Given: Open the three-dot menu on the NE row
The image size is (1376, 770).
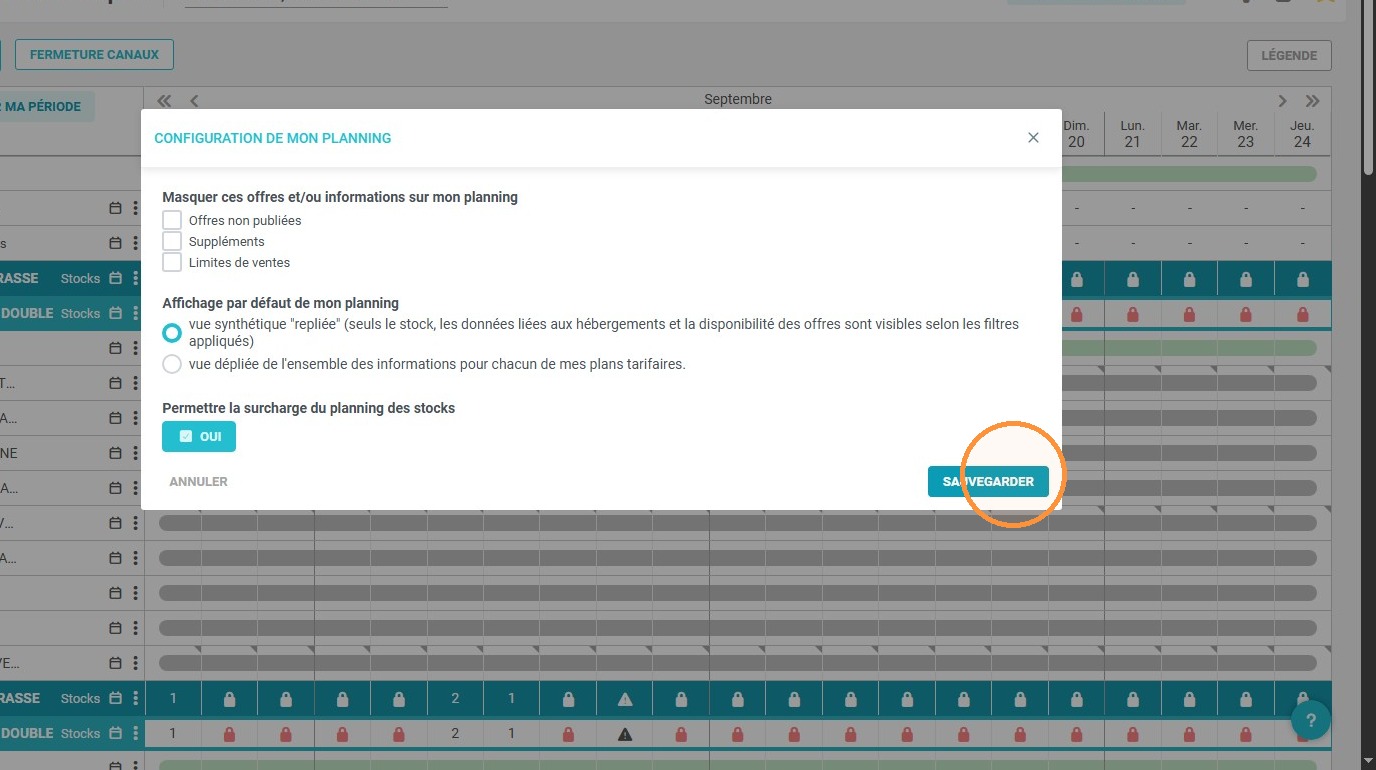Looking at the screenshot, I should click(x=135, y=453).
